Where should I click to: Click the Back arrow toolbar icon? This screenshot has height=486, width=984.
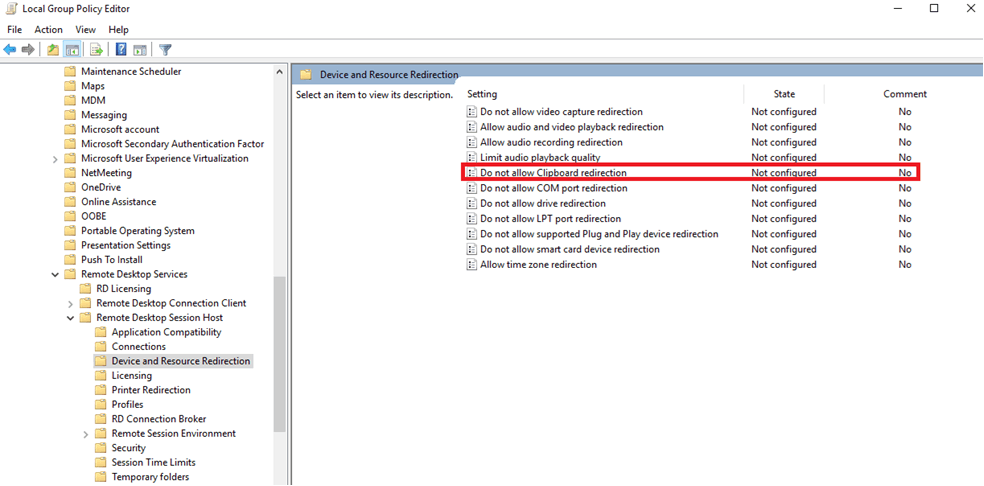(9, 50)
